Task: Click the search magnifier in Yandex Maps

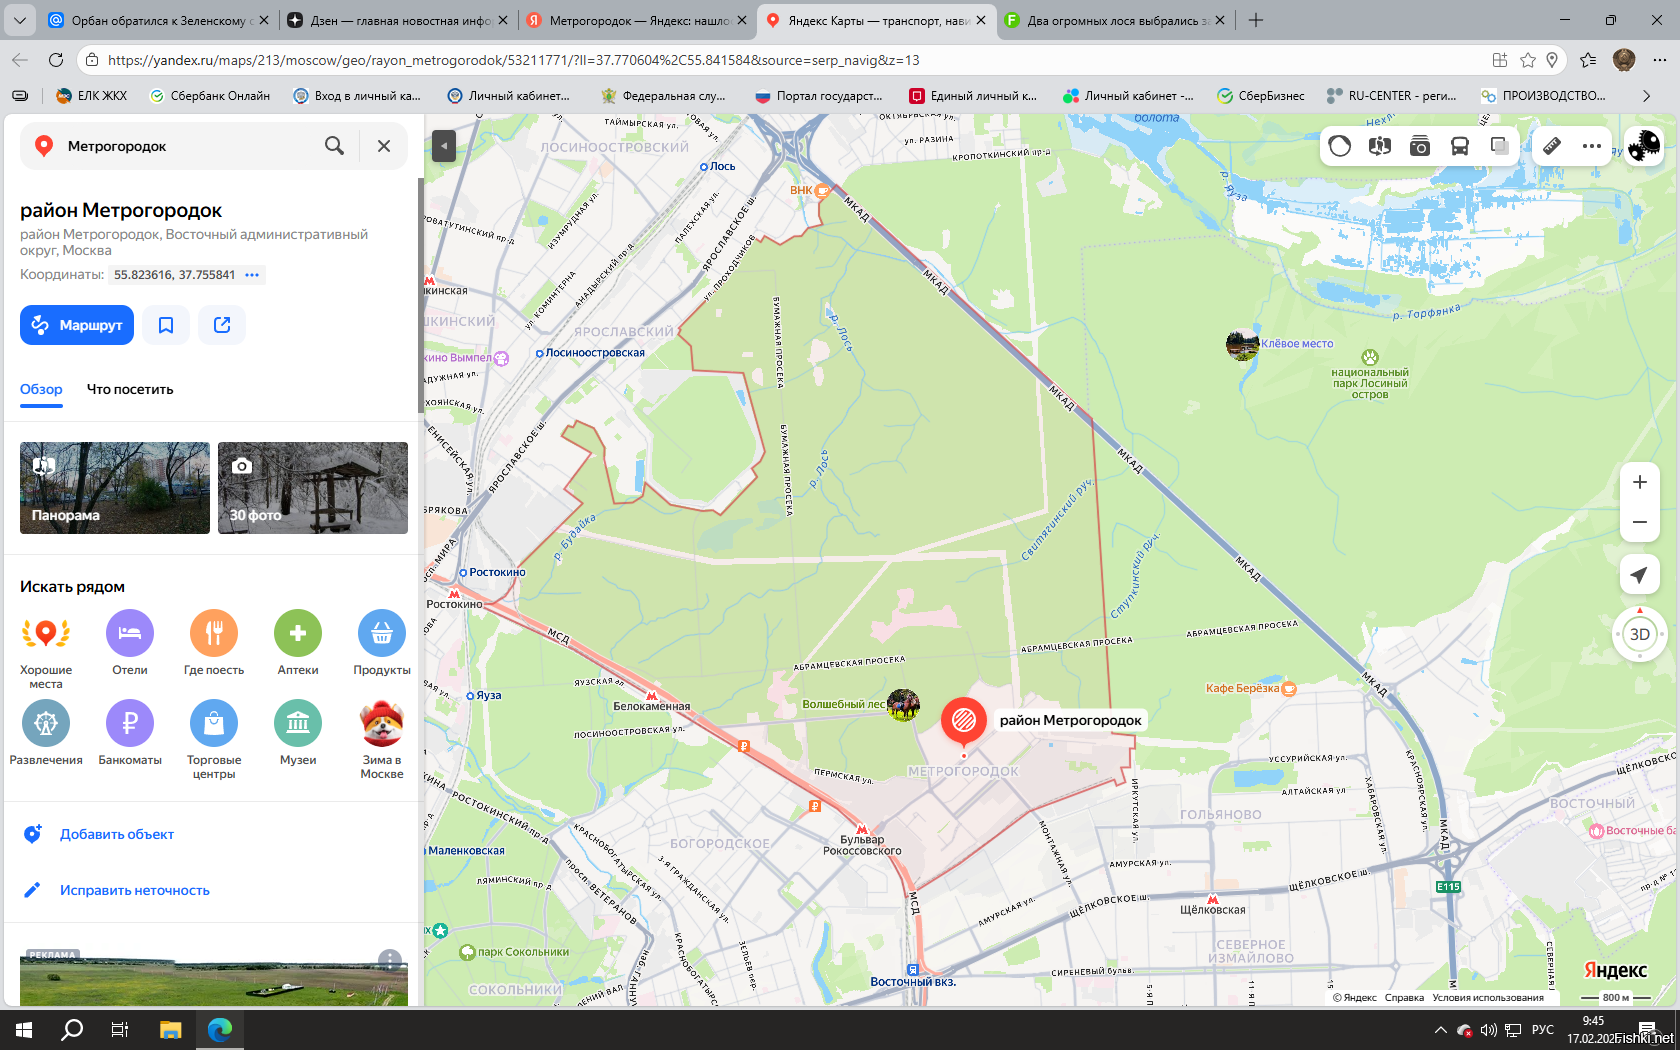Action: point(334,146)
